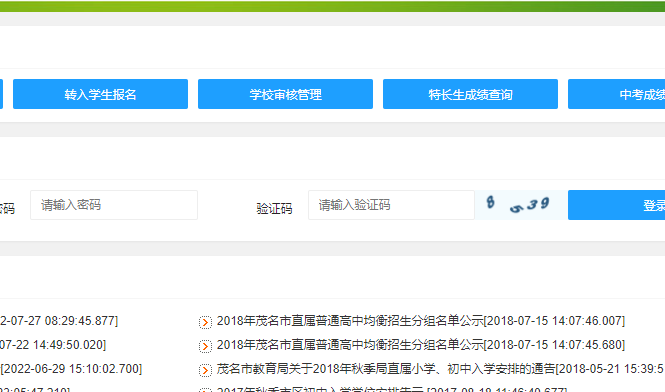Refresh the captcha image 8539
Image resolution: width=665 pixels, height=392 pixels.
coord(521,205)
